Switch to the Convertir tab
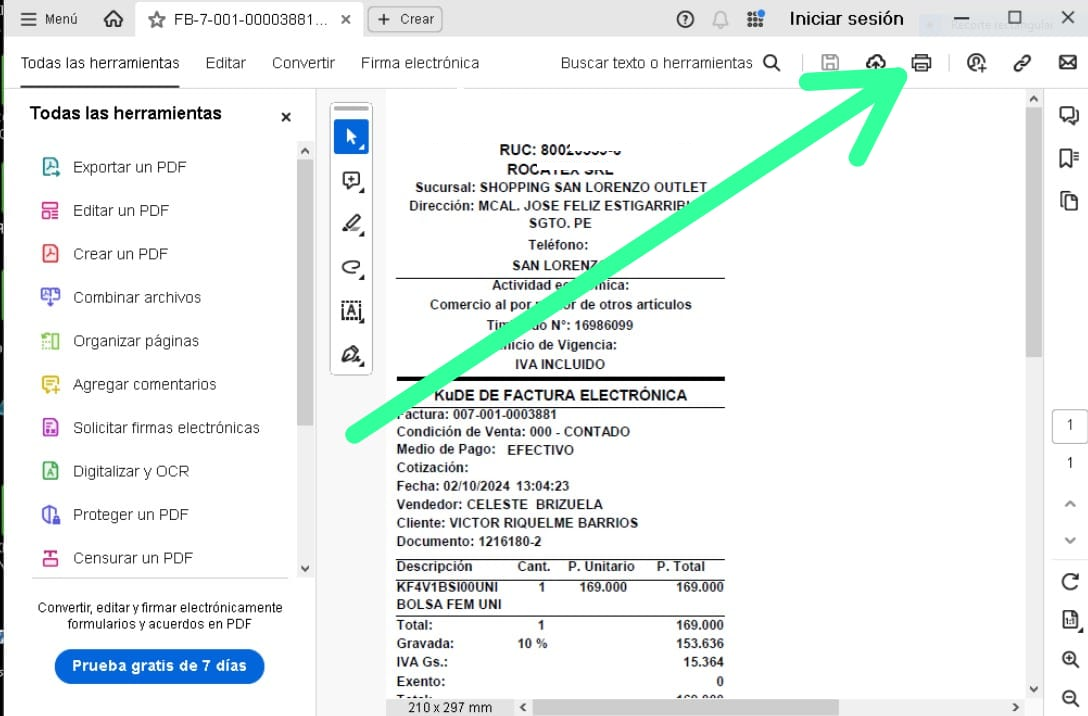 click(303, 63)
